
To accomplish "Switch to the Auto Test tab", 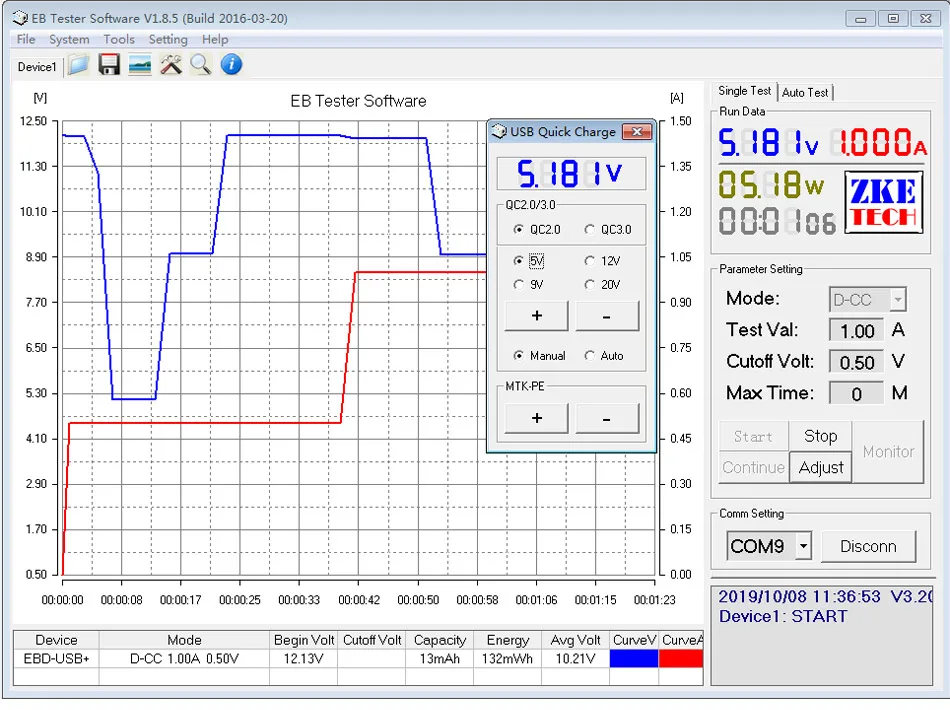I will pyautogui.click(x=805, y=93).
